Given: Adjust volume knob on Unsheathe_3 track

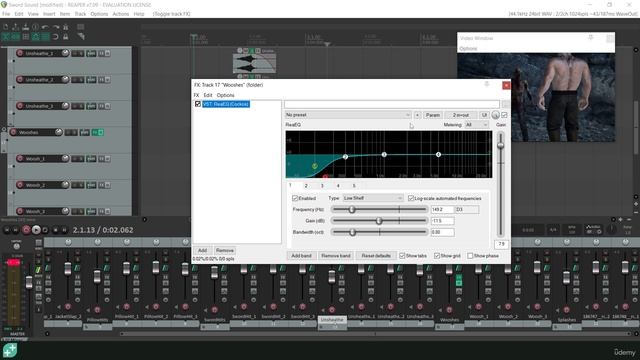Looking at the screenshot, I should [x=65, y=106].
